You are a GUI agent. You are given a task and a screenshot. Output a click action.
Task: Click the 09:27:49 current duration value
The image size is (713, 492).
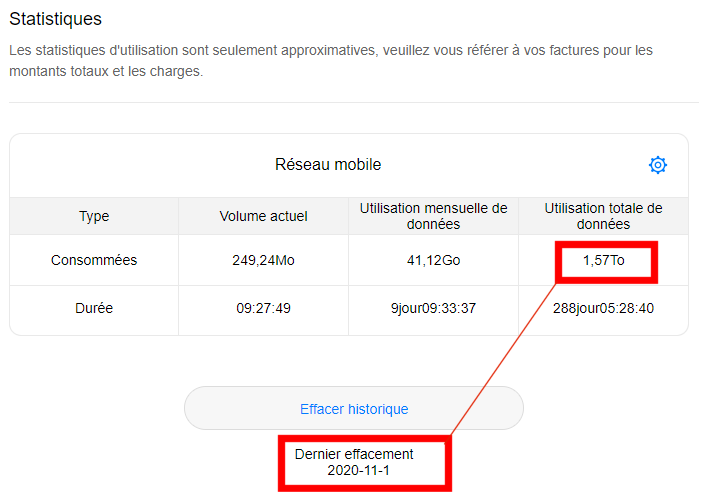(x=264, y=309)
